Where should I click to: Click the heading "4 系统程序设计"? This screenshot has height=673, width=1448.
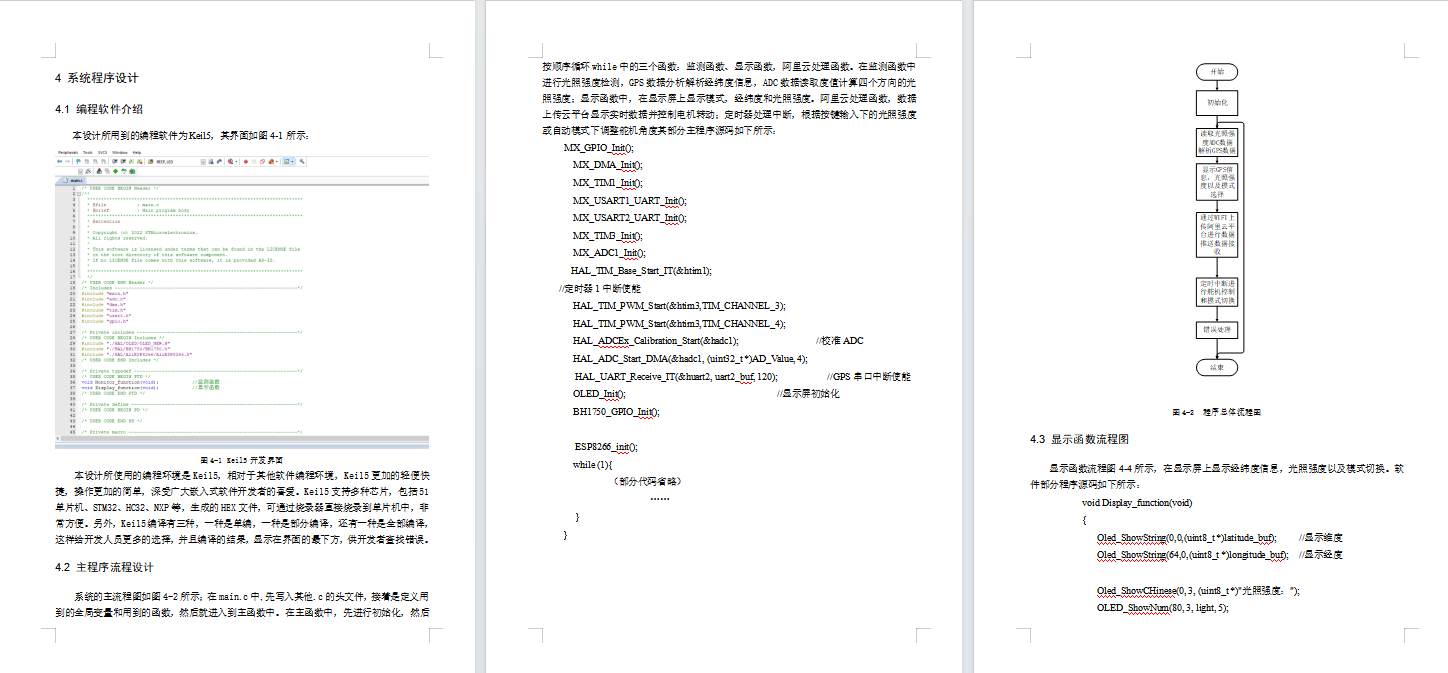tap(97, 78)
